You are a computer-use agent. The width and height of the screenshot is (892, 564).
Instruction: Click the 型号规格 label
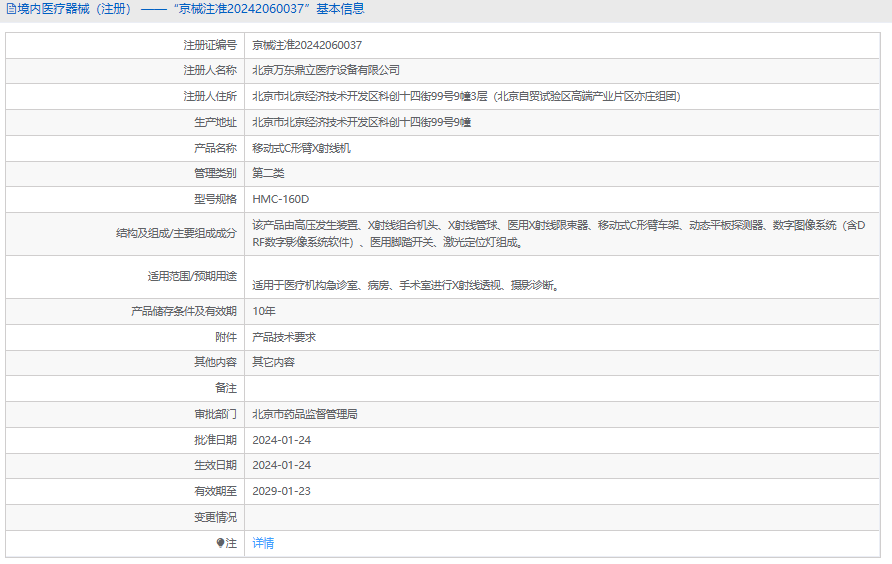tap(215, 200)
